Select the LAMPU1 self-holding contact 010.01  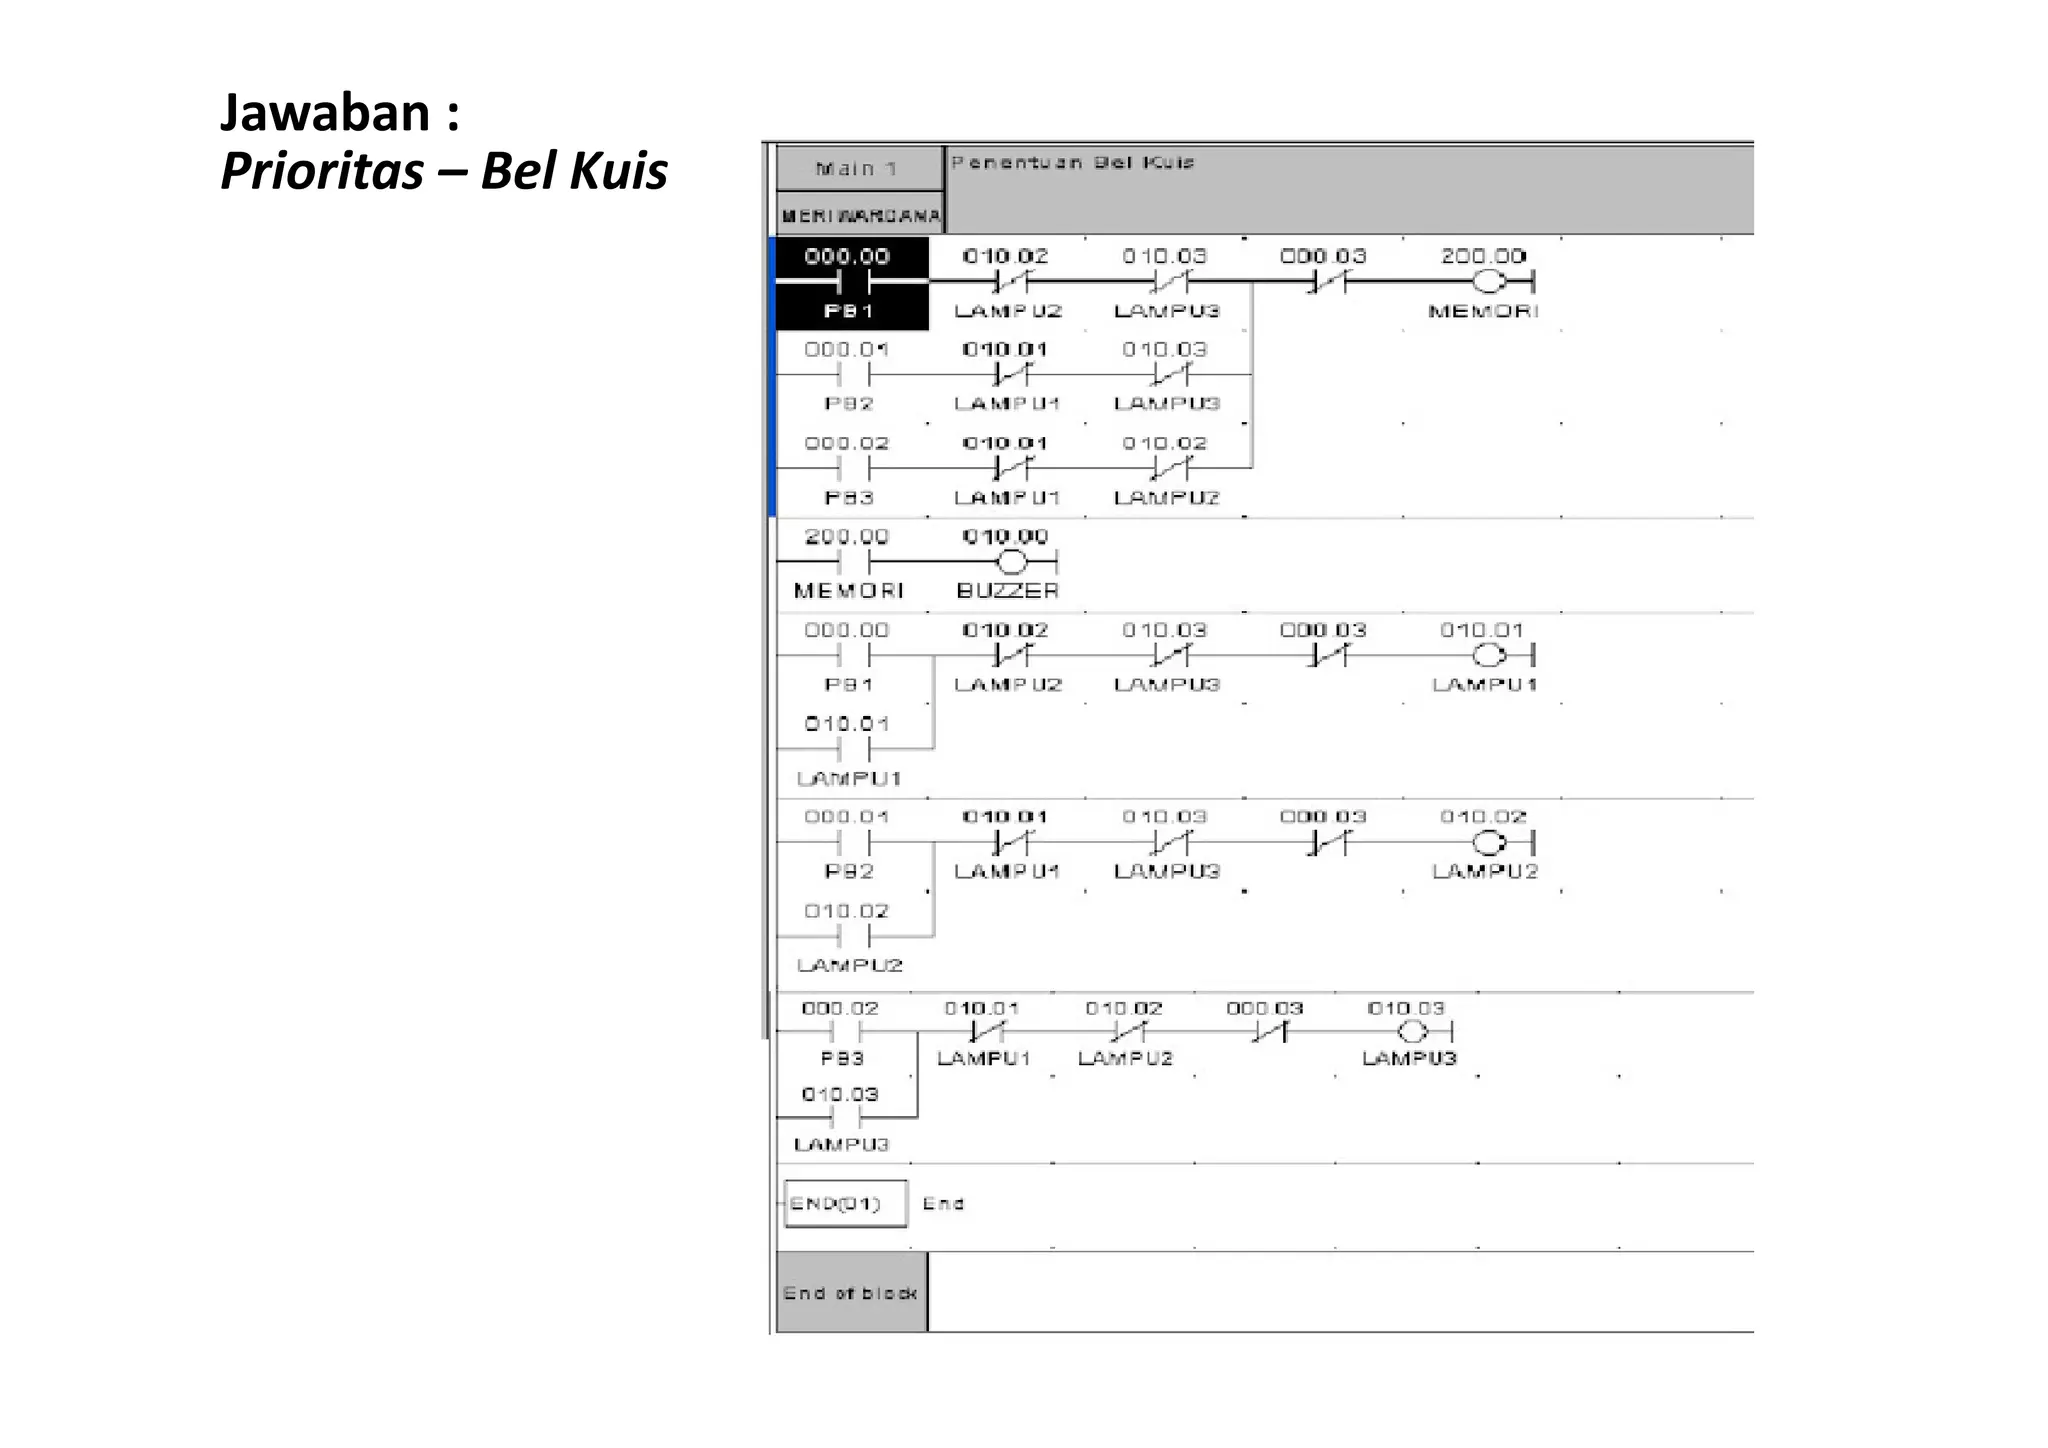[853, 749]
